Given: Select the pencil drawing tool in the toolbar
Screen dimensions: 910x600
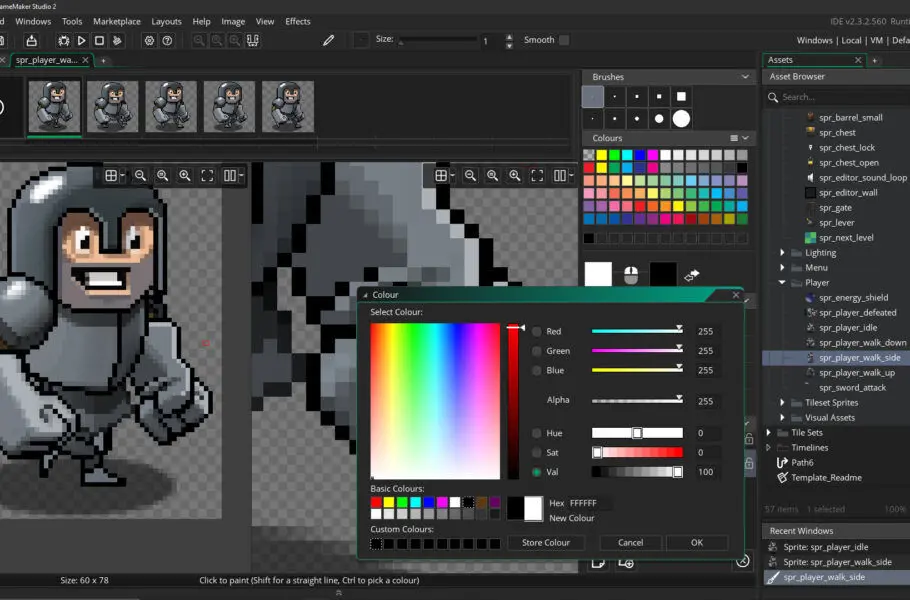Looking at the screenshot, I should (330, 41).
